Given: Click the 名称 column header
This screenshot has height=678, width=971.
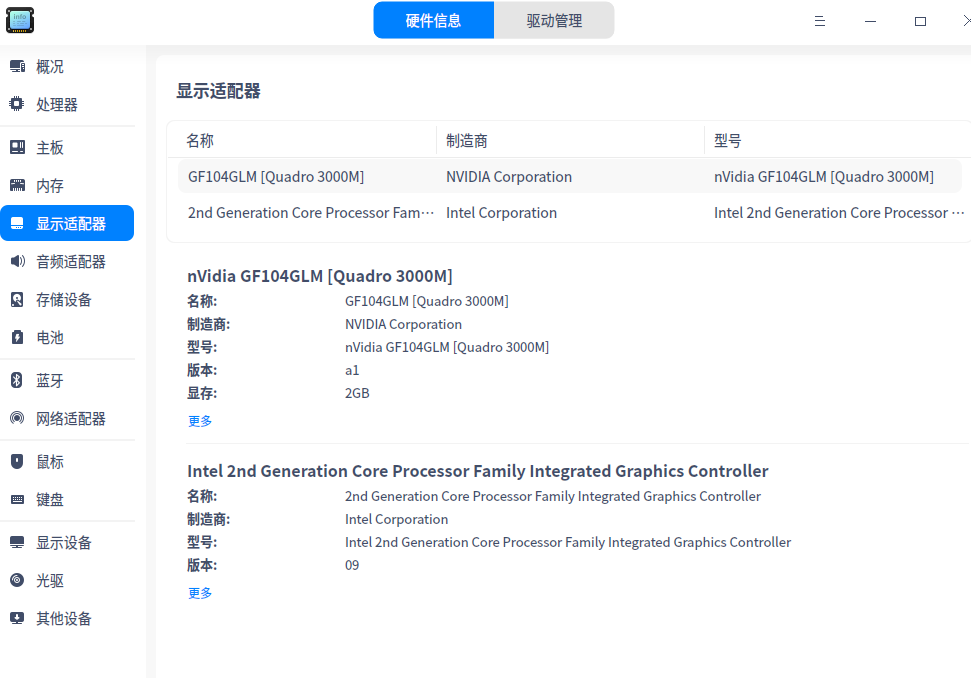Looking at the screenshot, I should (x=200, y=141).
